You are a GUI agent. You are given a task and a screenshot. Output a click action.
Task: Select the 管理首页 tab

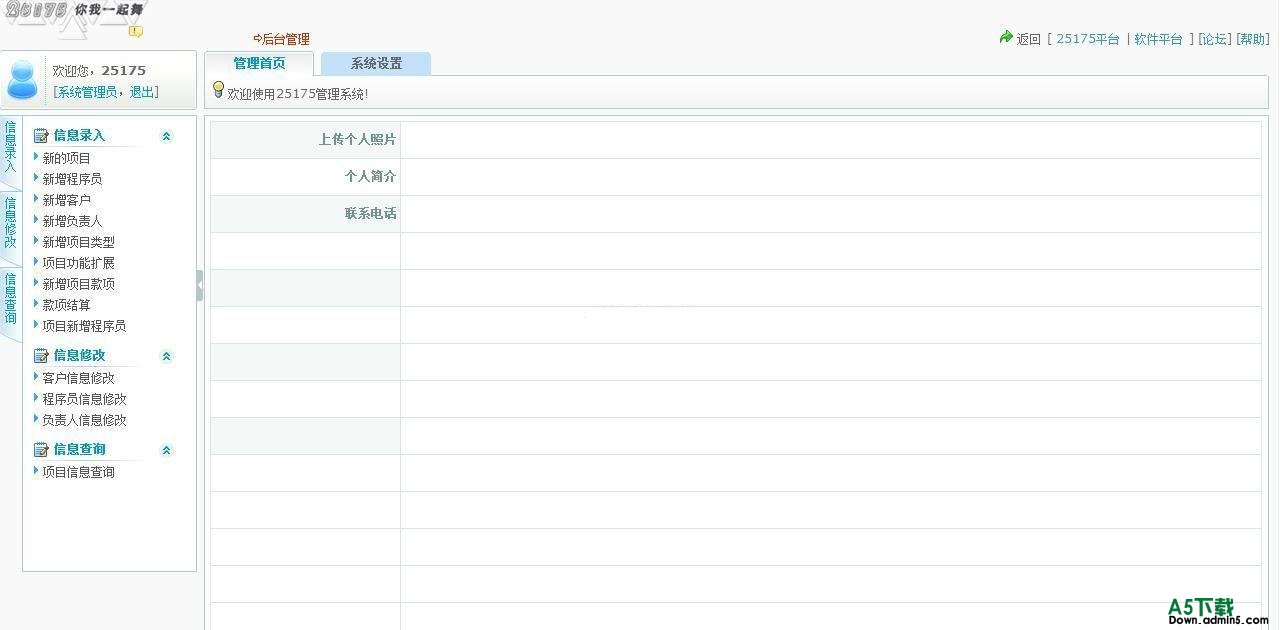[x=259, y=64]
